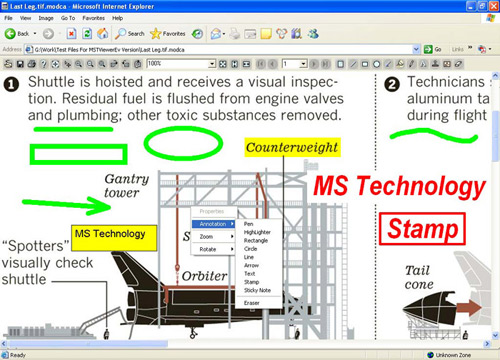Click the IE Home icon
The width and height of the screenshot is (500, 360).
click(103, 33)
